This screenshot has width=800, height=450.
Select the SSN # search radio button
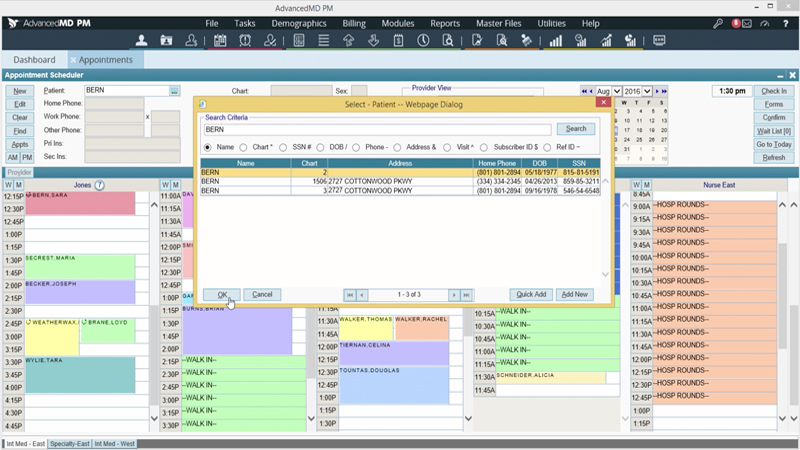(284, 147)
